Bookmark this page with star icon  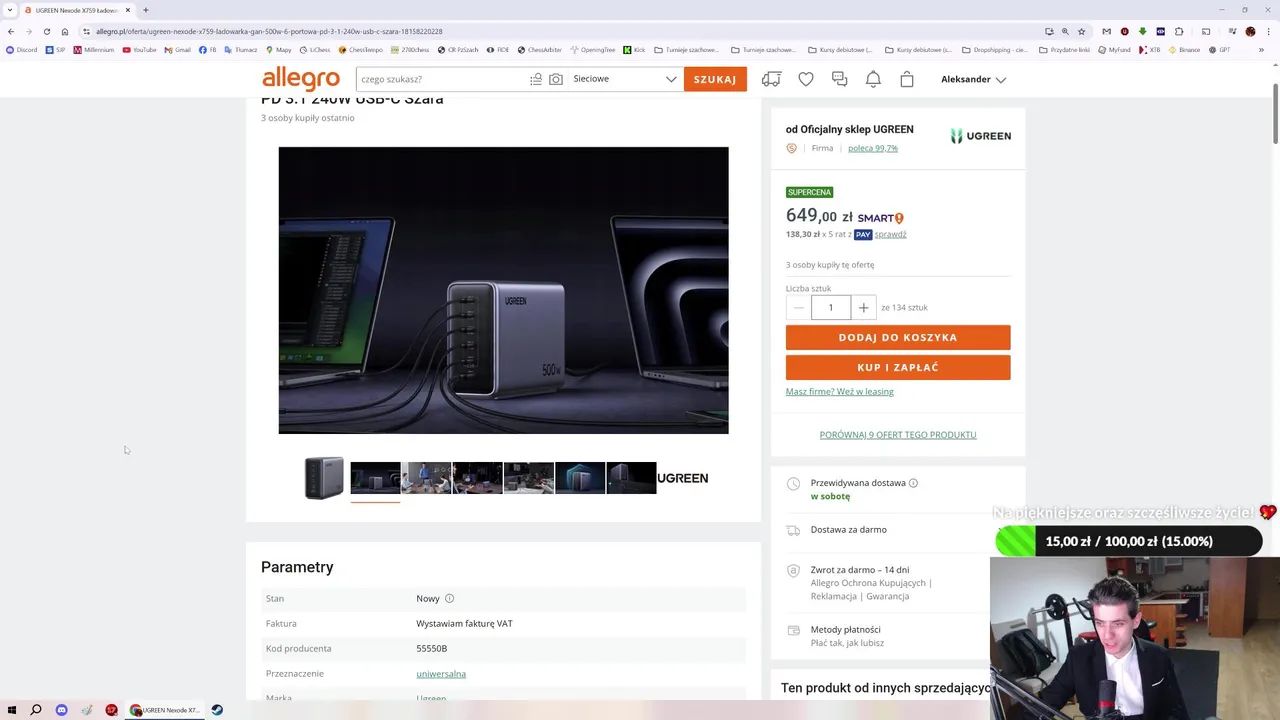(x=1081, y=31)
